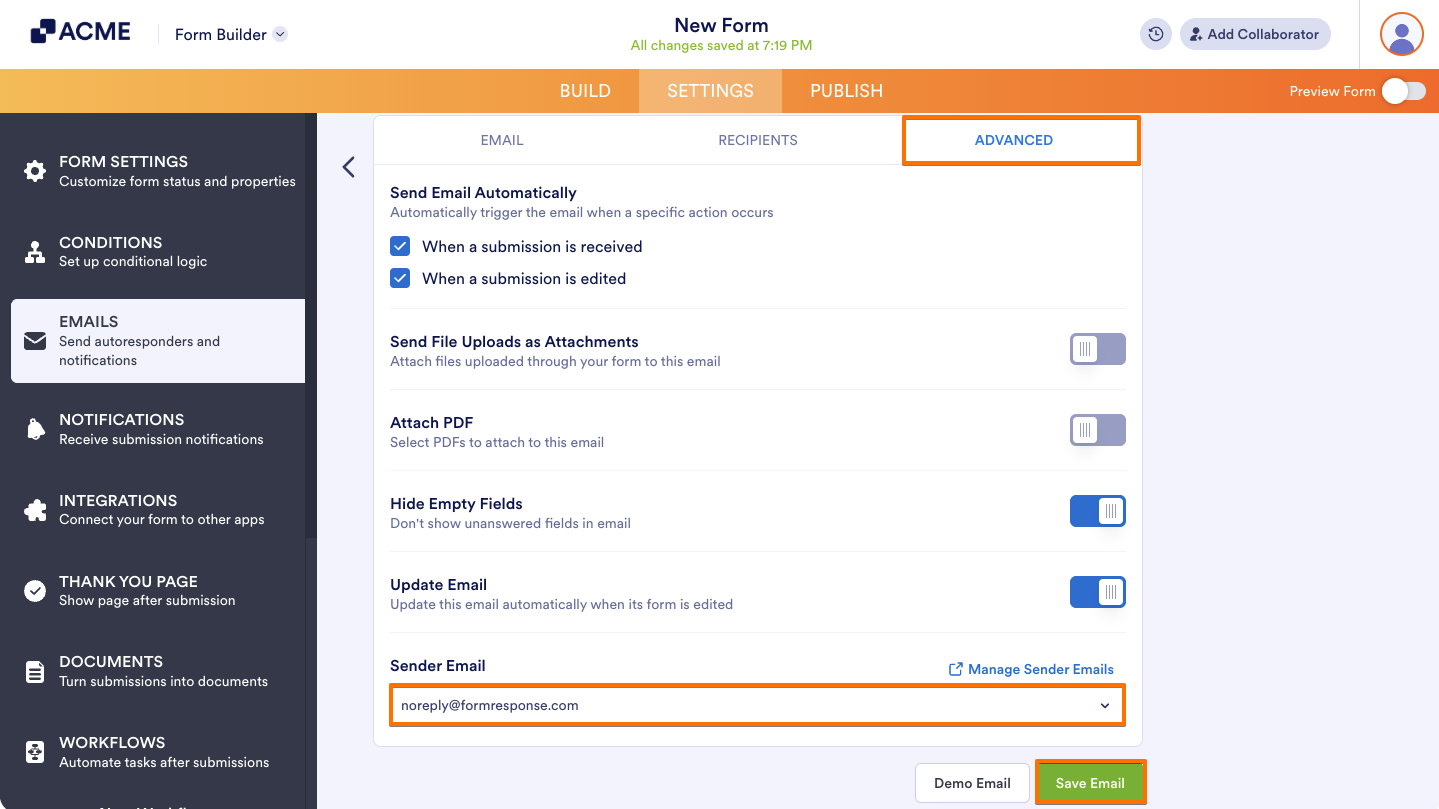Enable Send File Uploads as Attachments toggle
1439x809 pixels.
tap(1098, 349)
